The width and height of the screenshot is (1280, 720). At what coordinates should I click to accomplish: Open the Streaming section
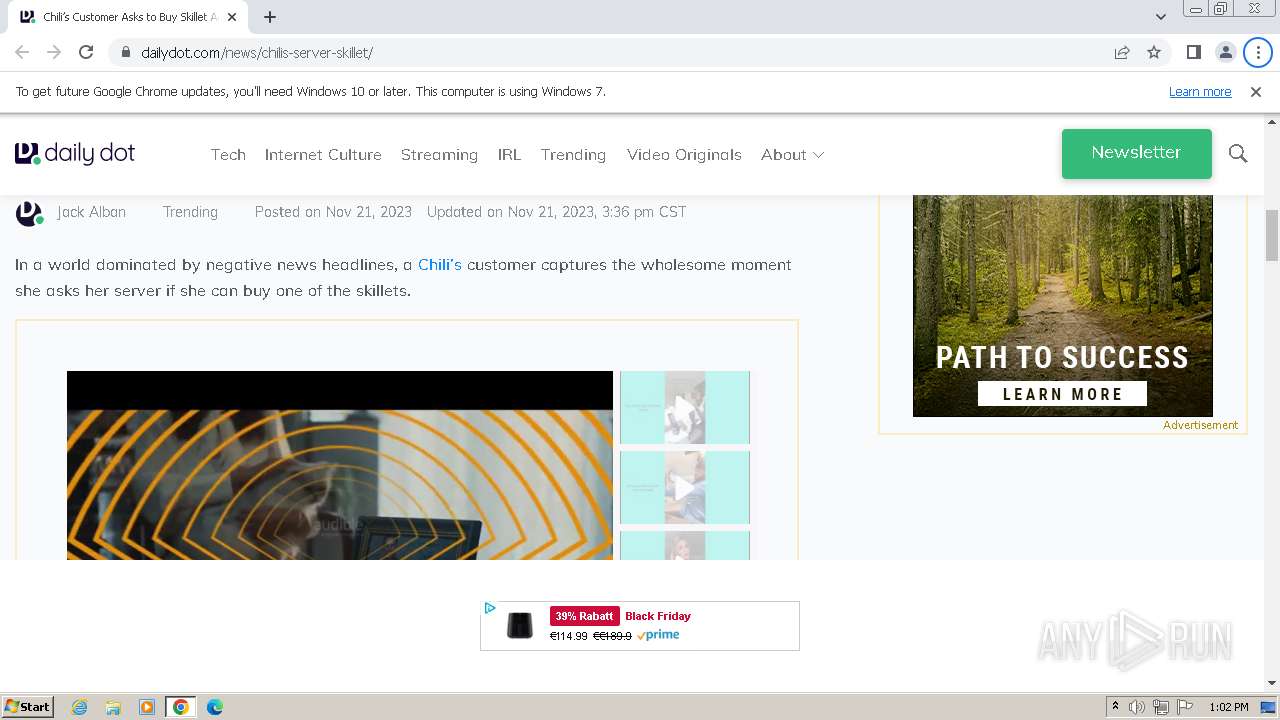pos(439,154)
